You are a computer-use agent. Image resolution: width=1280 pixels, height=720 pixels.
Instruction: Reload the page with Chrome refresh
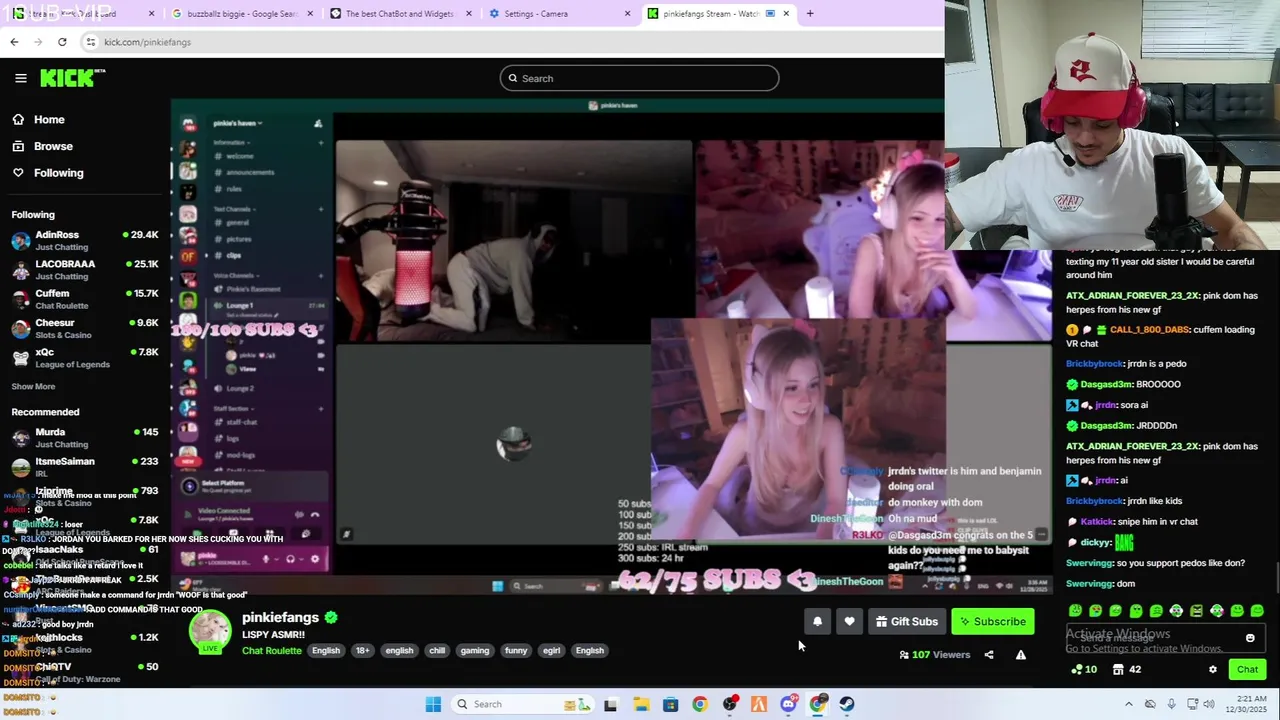click(x=62, y=42)
